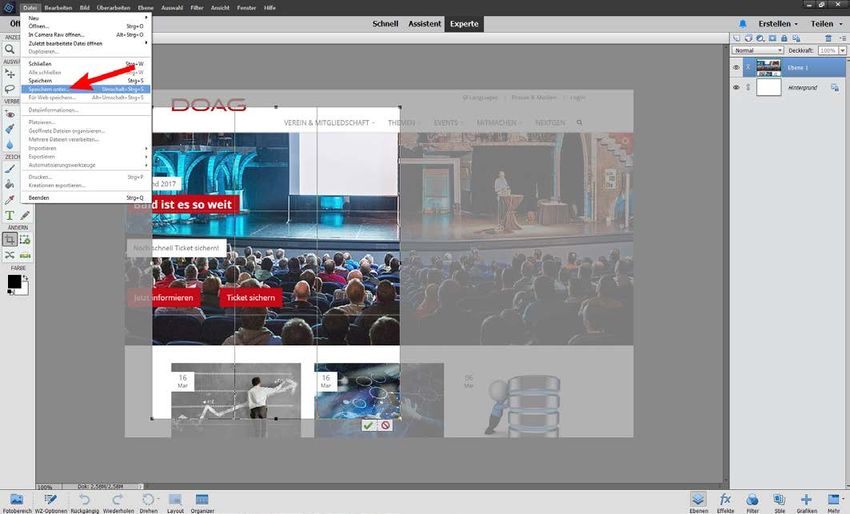Open the Organizer from the bottom bar

[202, 499]
